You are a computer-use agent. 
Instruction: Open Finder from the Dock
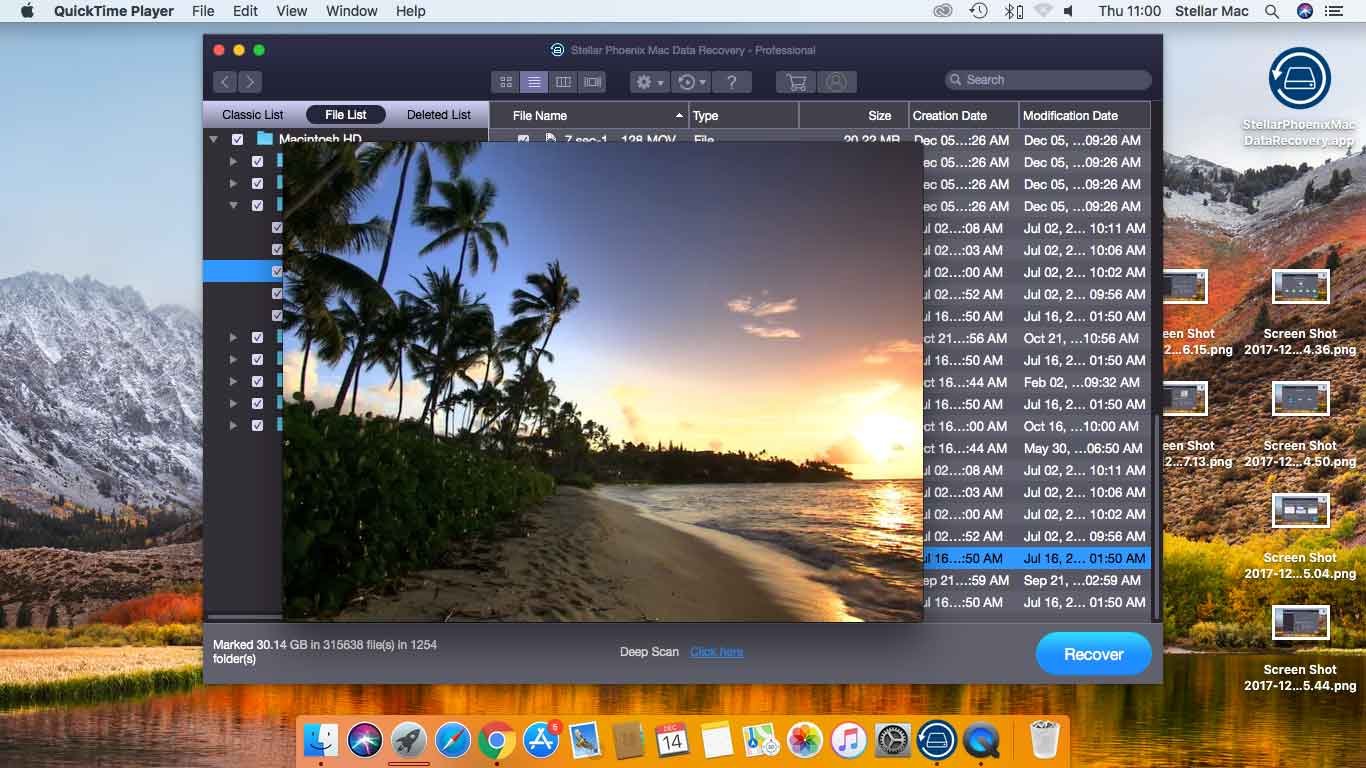click(x=322, y=741)
